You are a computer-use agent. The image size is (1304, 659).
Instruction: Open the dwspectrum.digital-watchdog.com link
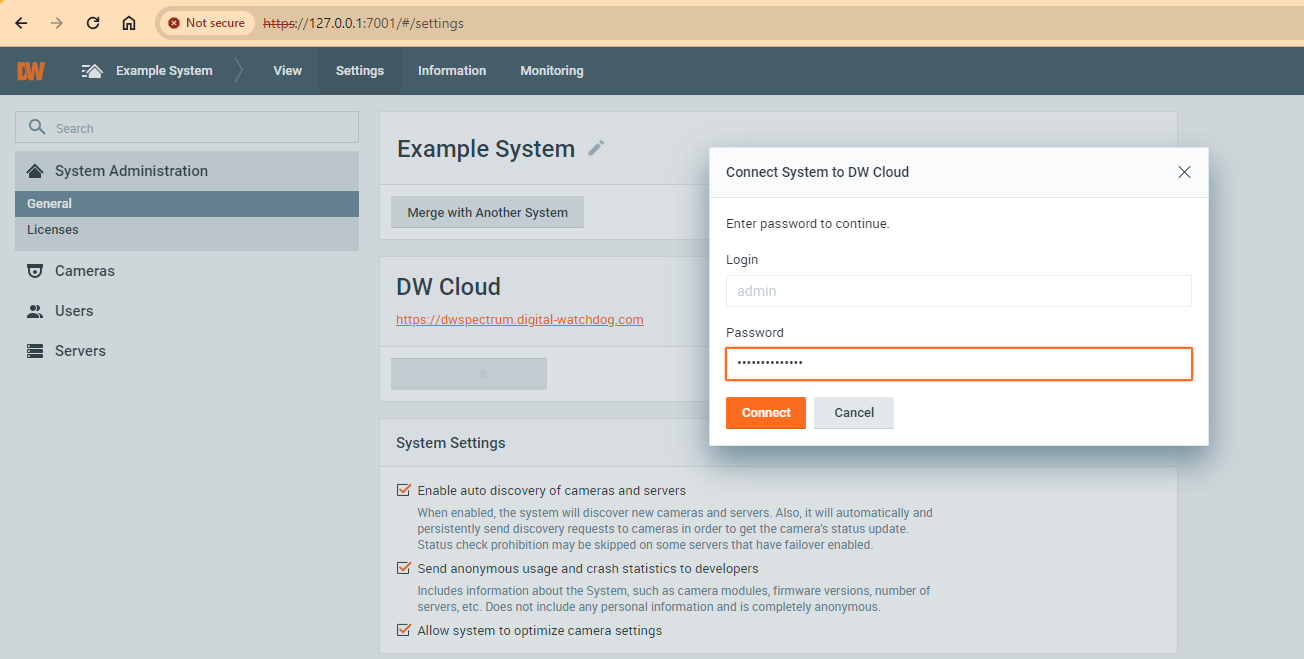(x=519, y=320)
